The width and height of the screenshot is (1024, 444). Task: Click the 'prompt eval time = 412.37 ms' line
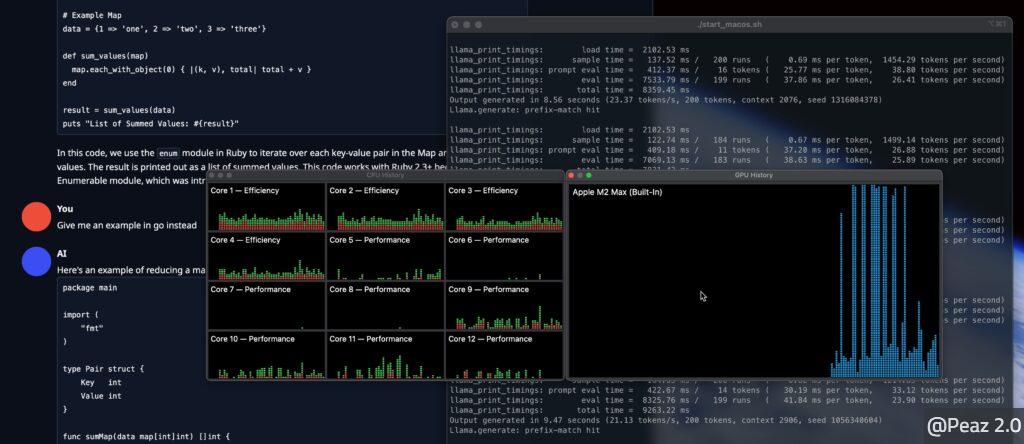(x=727, y=70)
